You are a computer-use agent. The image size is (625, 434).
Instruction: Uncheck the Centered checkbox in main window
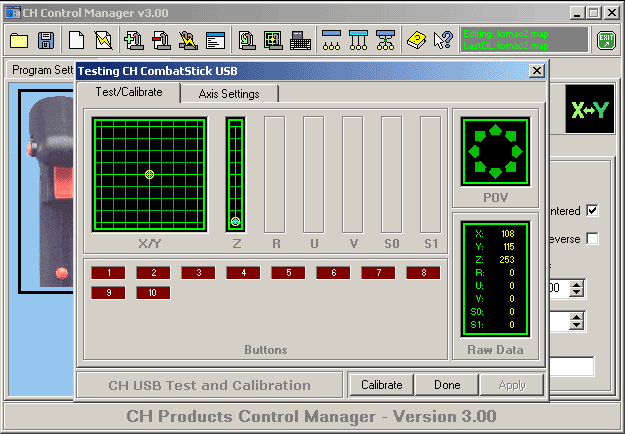(592, 210)
